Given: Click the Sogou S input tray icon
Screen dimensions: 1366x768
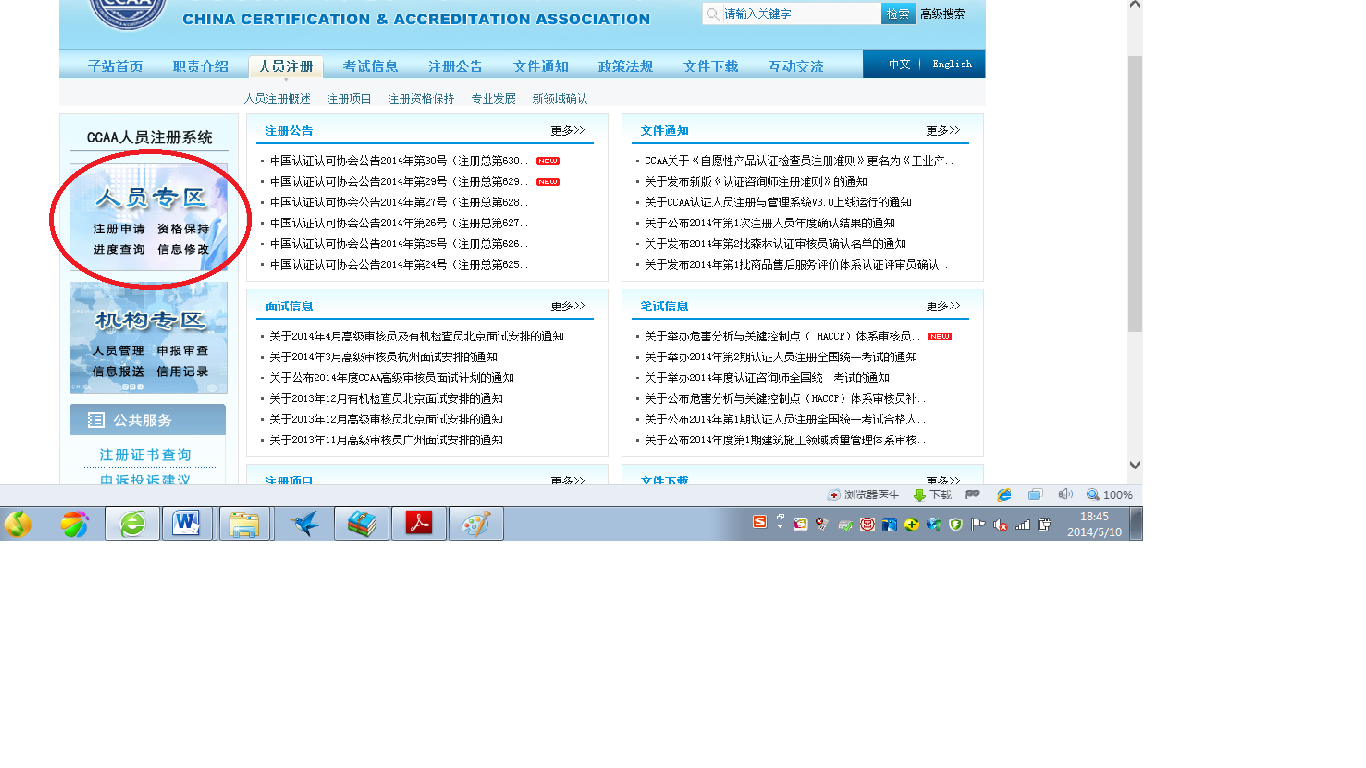Looking at the screenshot, I should tap(760, 522).
